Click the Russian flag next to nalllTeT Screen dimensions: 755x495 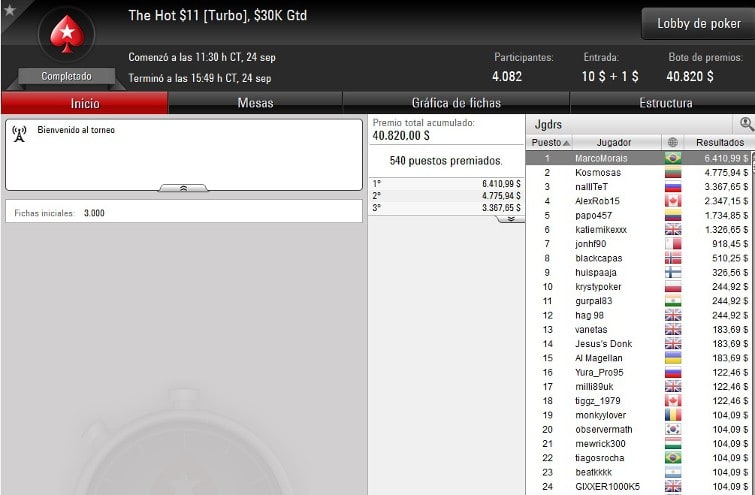(x=673, y=186)
